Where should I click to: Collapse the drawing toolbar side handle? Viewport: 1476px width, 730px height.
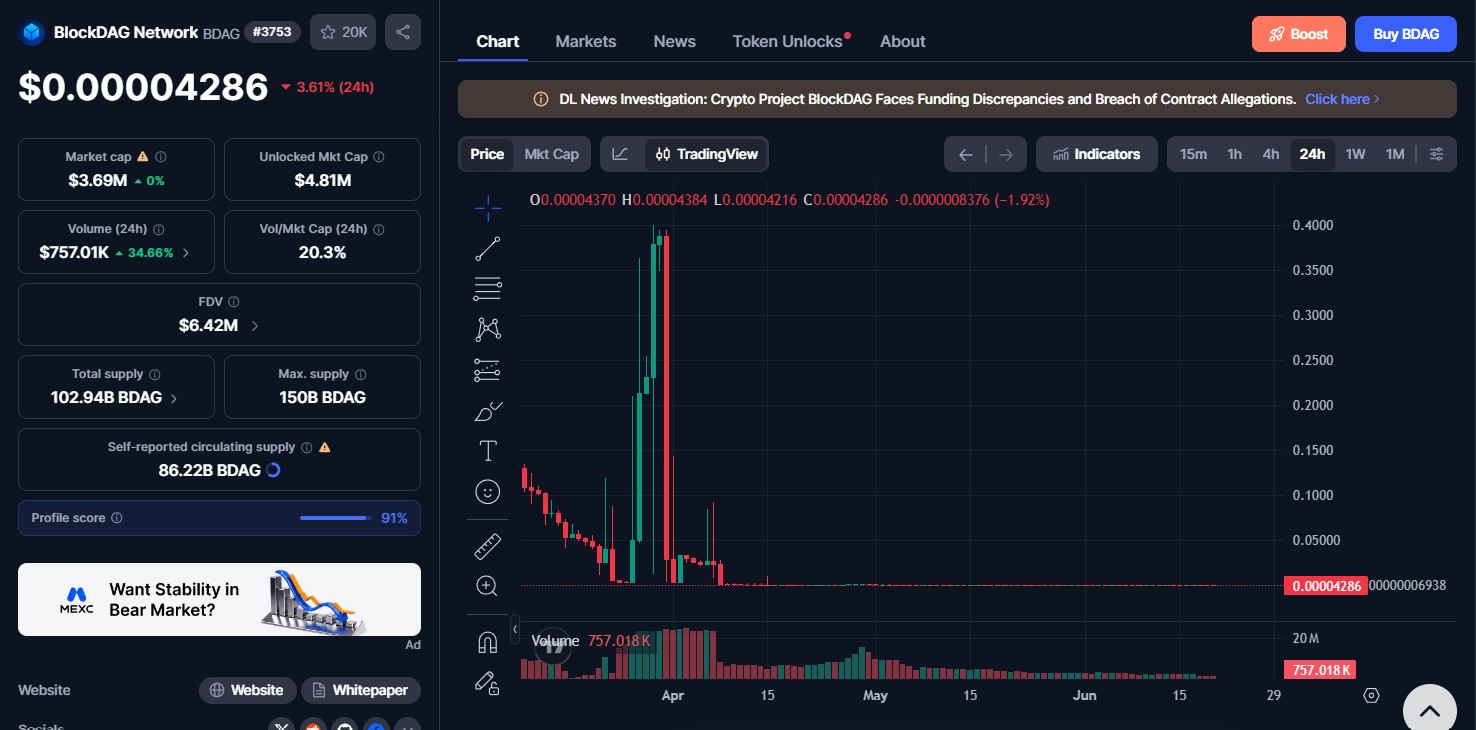pyautogui.click(x=515, y=629)
